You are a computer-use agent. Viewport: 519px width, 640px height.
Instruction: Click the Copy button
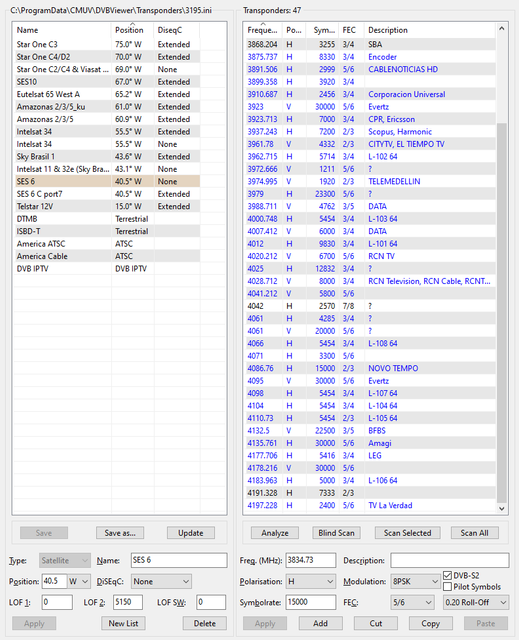click(x=430, y=623)
